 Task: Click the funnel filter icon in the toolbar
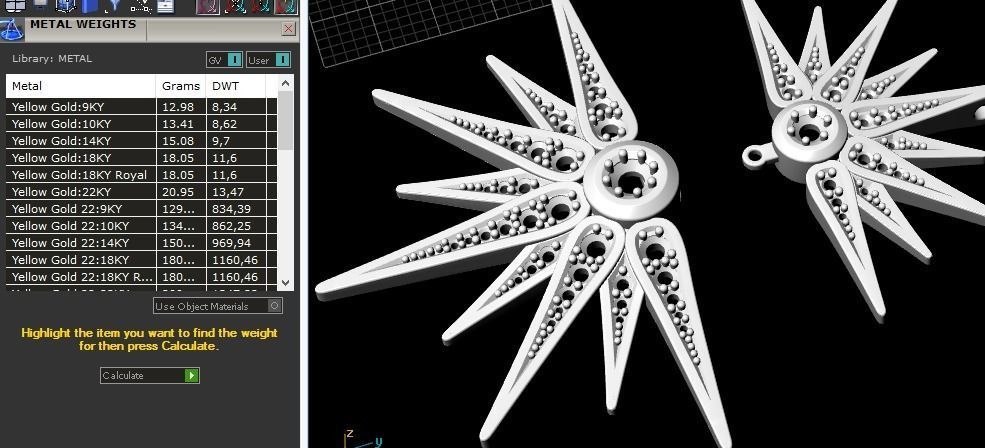pos(114,6)
